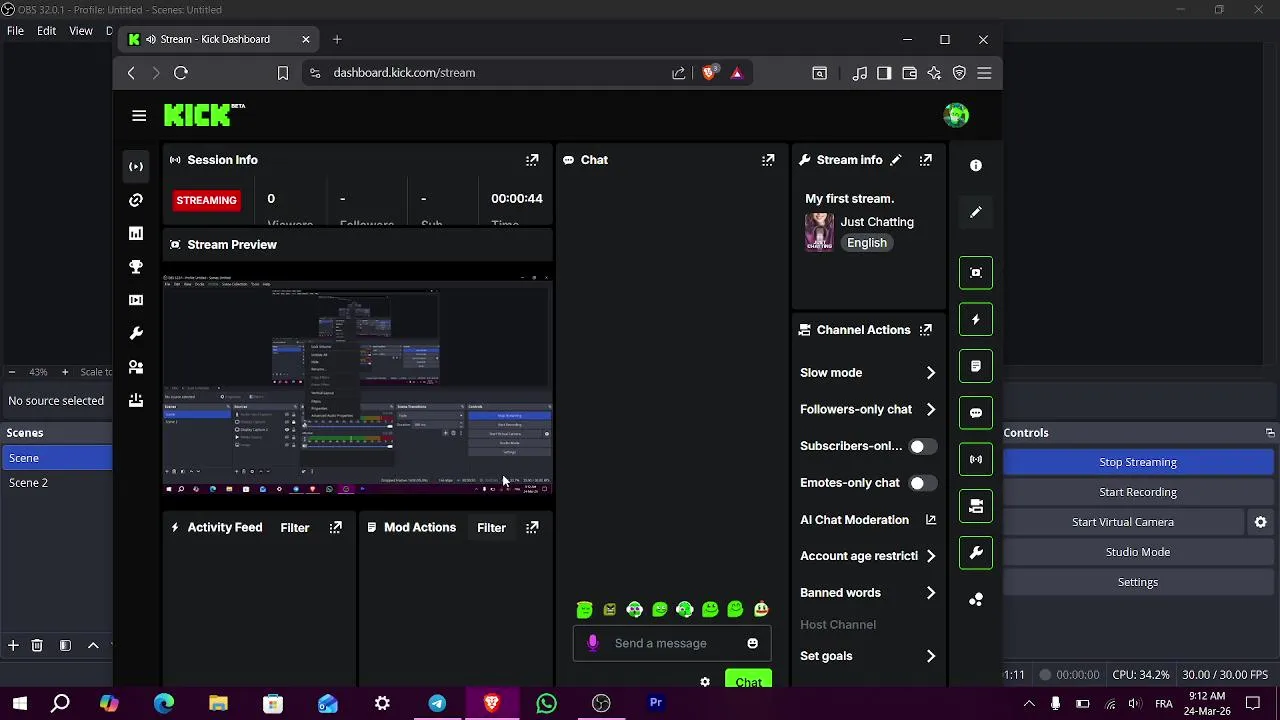Expand Set goals options

click(931, 656)
